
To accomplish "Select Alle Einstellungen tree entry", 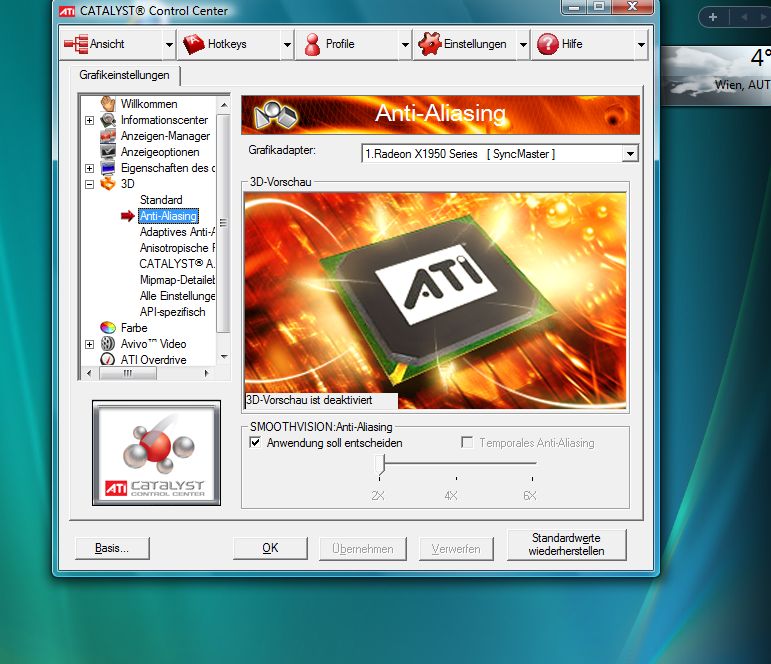I will click(x=177, y=296).
